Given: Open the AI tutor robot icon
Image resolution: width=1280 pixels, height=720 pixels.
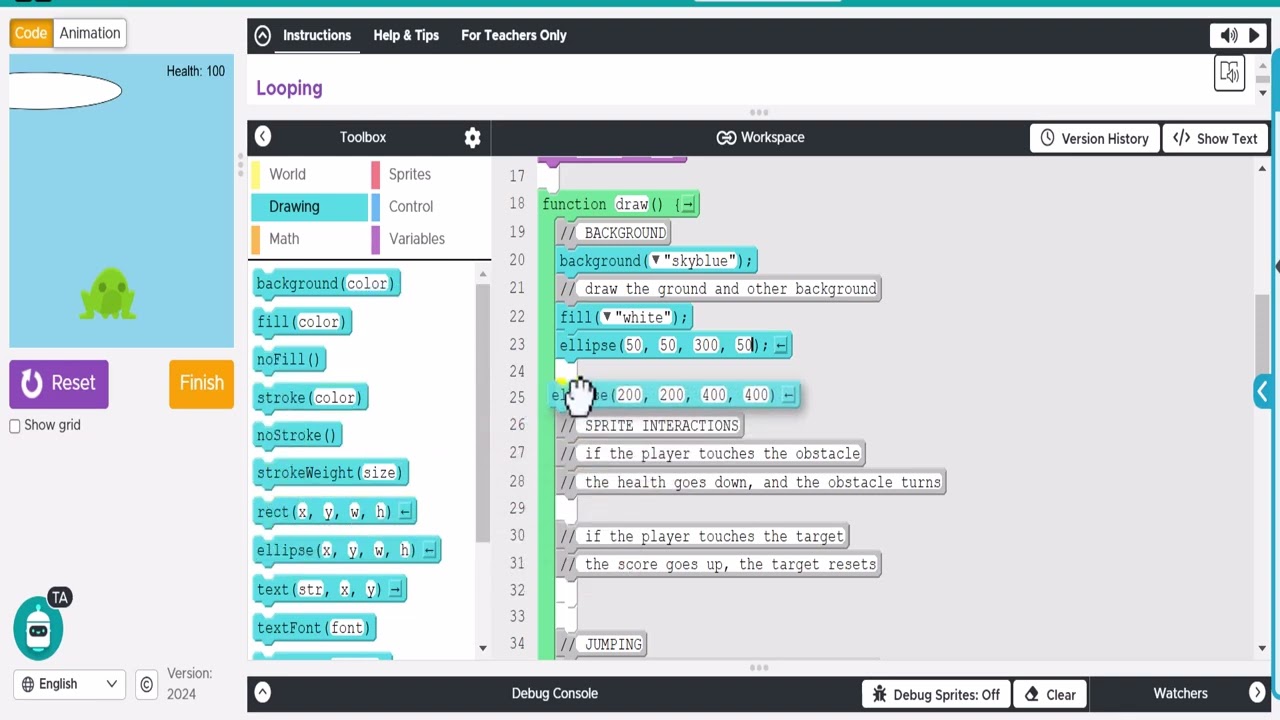Looking at the screenshot, I should point(38,629).
